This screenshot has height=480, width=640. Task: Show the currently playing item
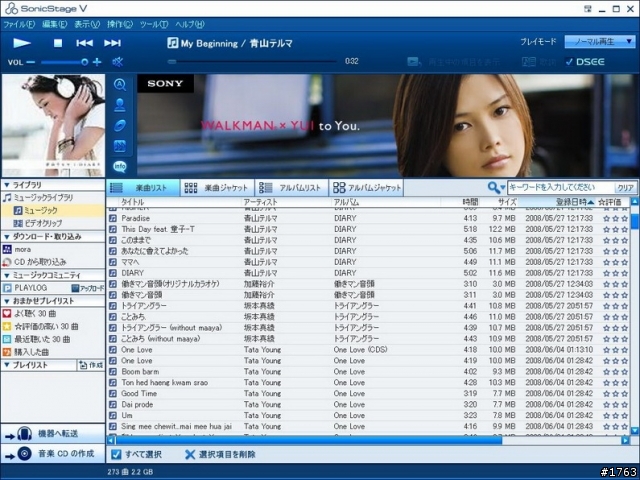(453, 62)
